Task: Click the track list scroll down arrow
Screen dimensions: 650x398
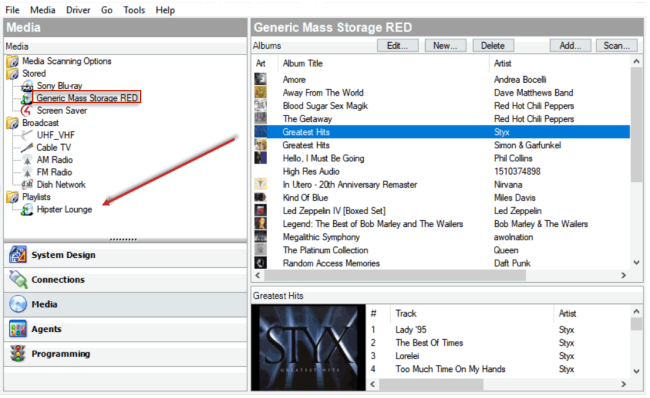Action: point(636,371)
